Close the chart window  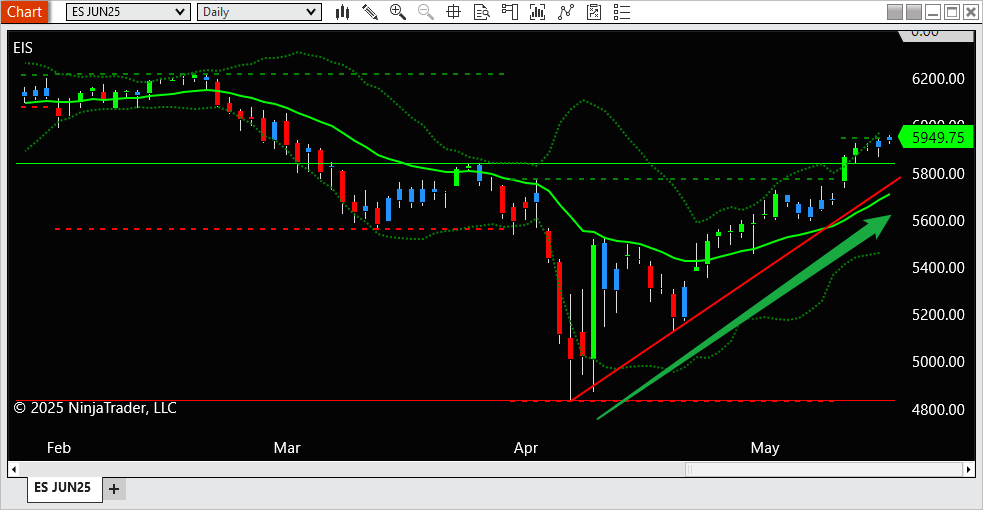(971, 12)
